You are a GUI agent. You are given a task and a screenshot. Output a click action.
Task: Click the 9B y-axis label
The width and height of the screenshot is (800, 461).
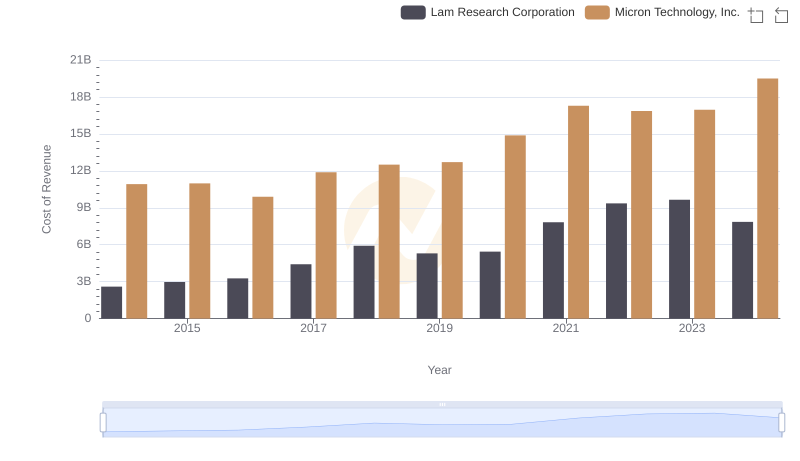pos(84,208)
